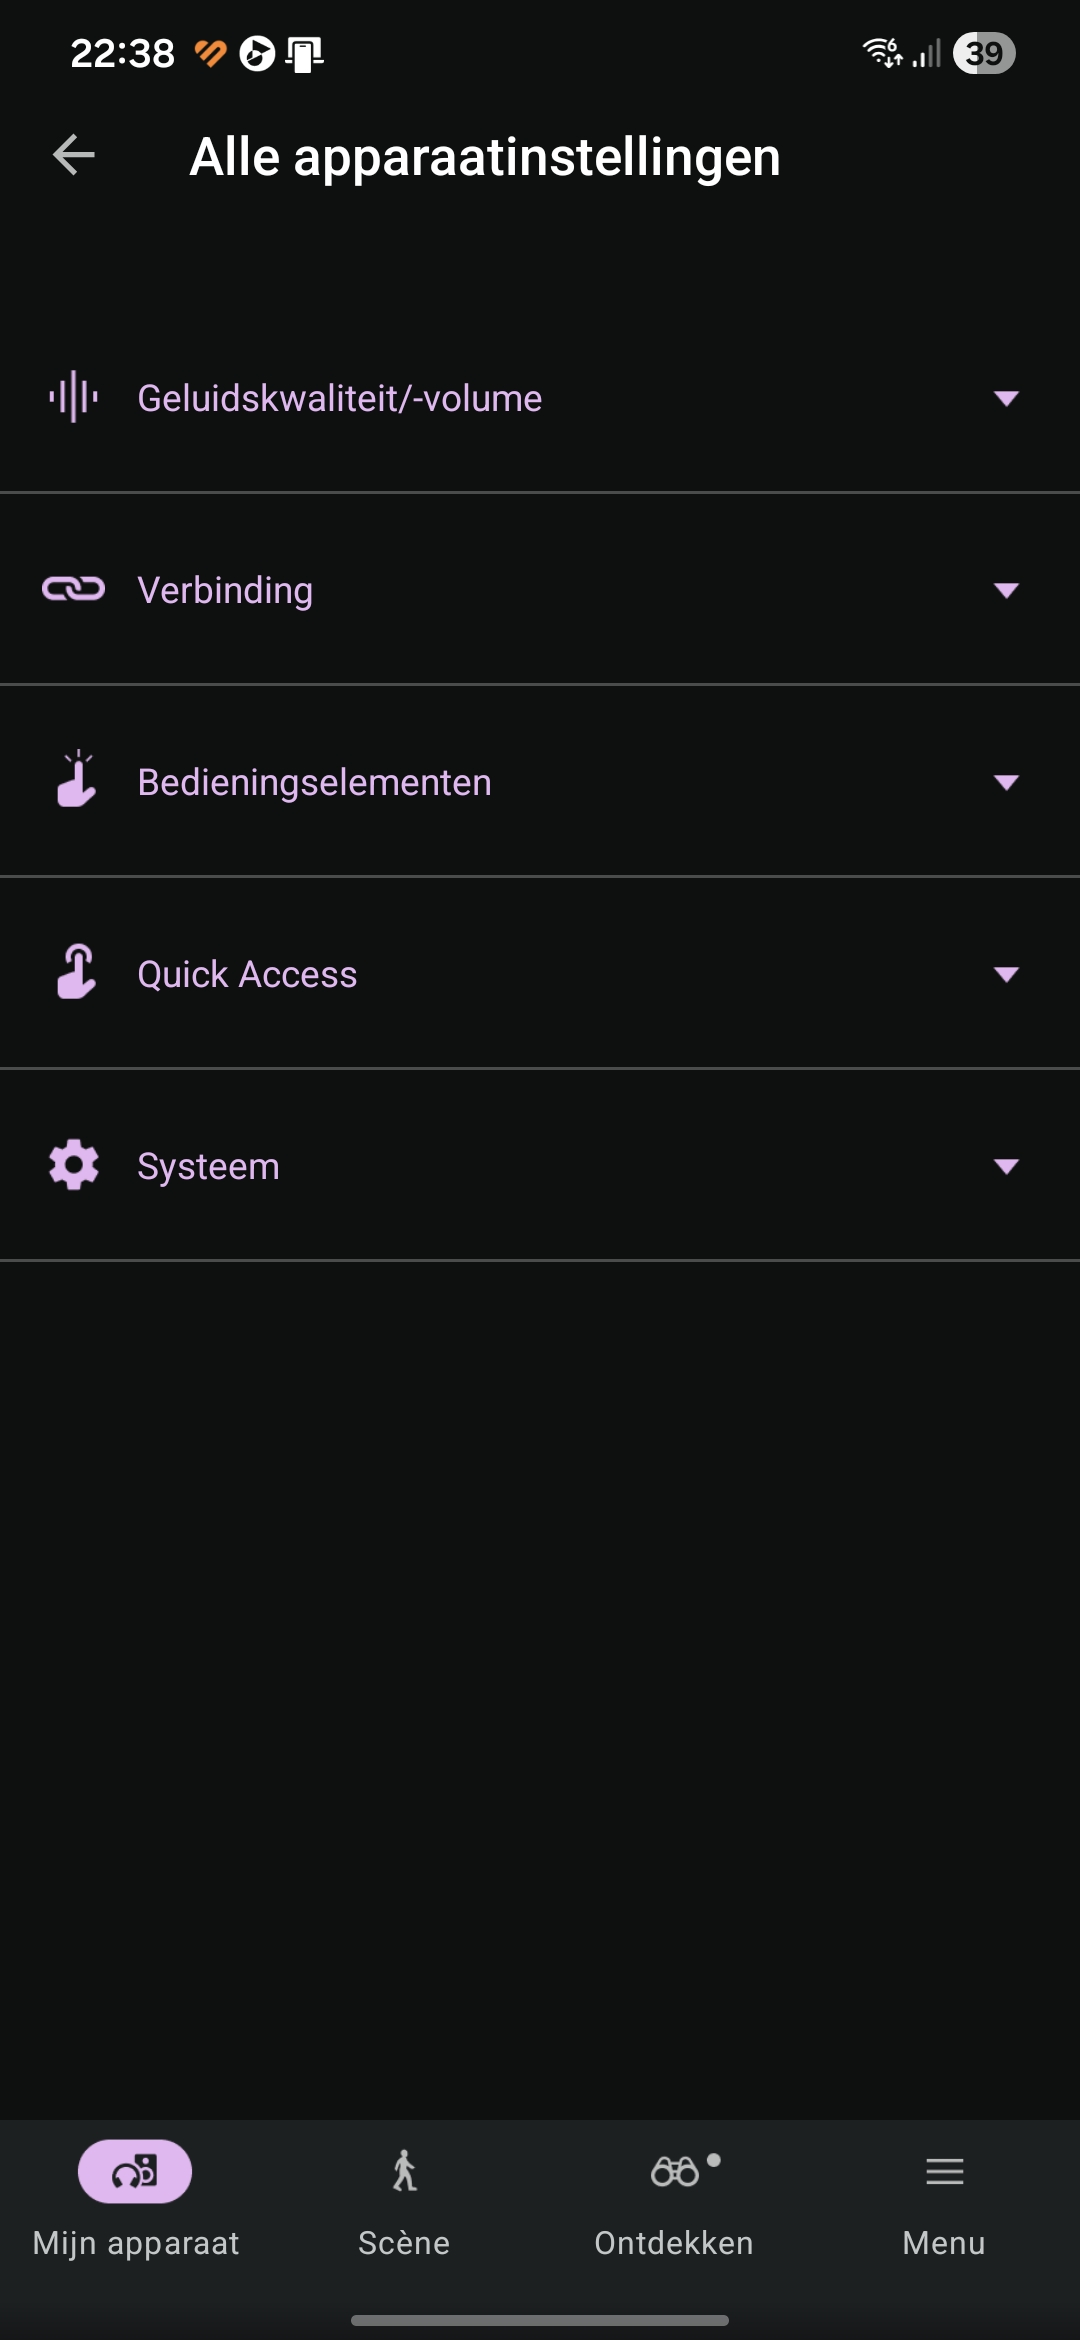Tap the Quick Access hand icon
Image resolution: width=1080 pixels, height=2340 pixels.
[x=76, y=972]
